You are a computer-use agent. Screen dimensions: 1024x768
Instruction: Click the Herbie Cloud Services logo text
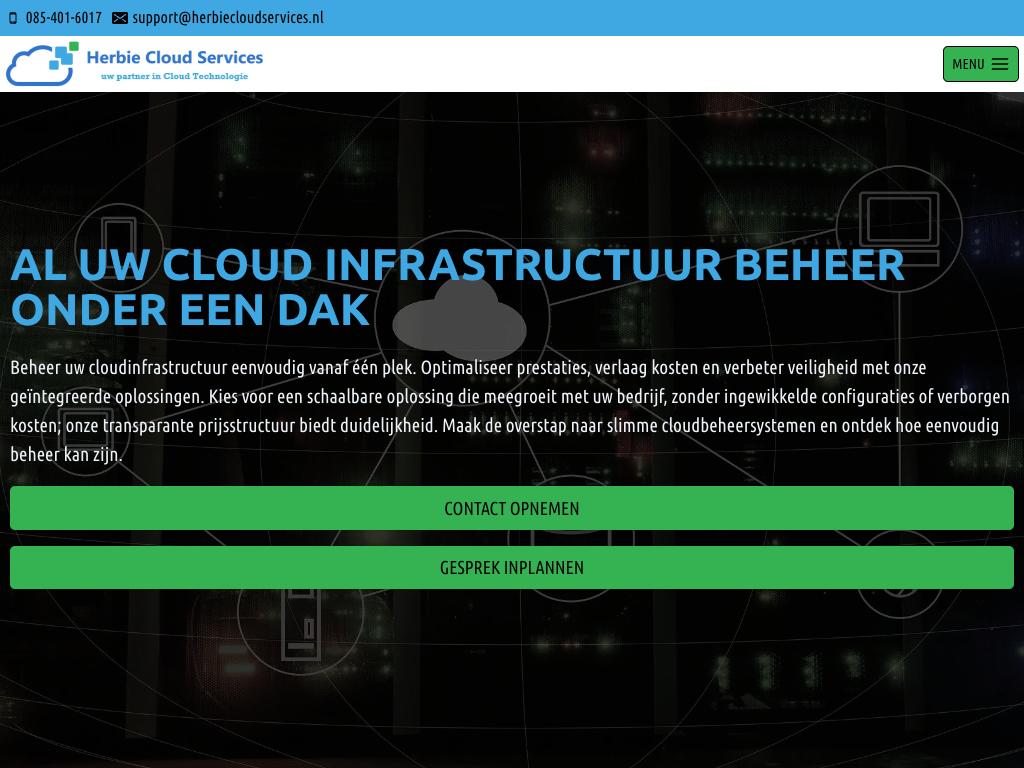pyautogui.click(x=175, y=58)
